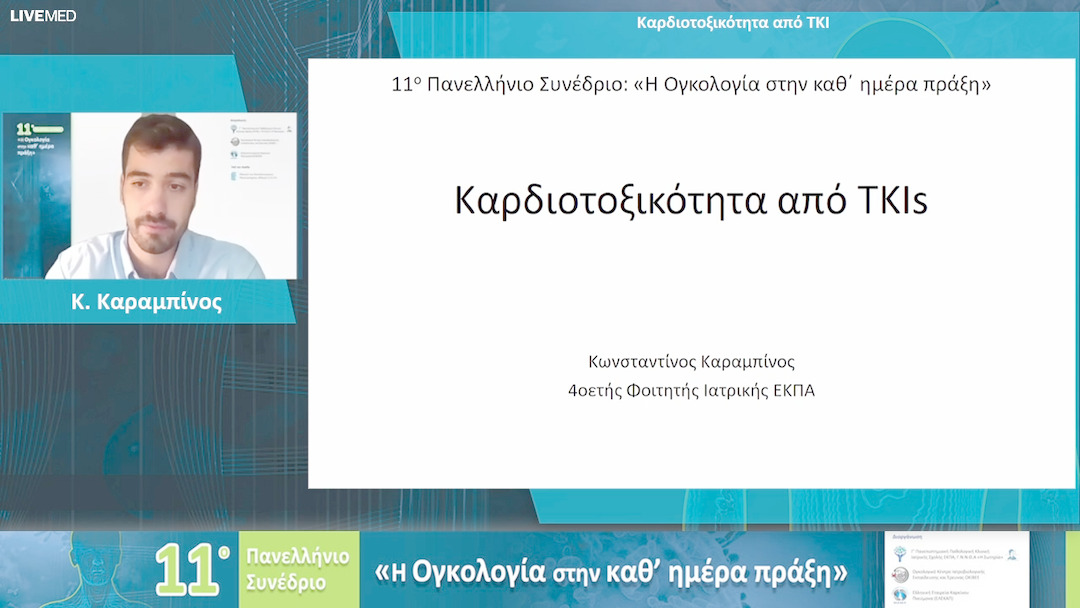Click the Κ. Καραμπίνος name plate
Image resolution: width=1080 pixels, height=608 pixels.
[148, 303]
